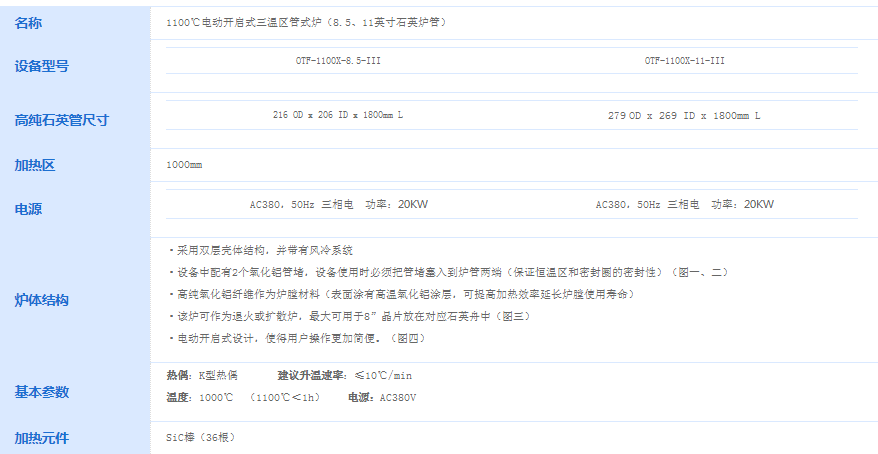Select the temperature text 温度: 1000℃
Screen dimensions: 878x454
[x=200, y=398]
